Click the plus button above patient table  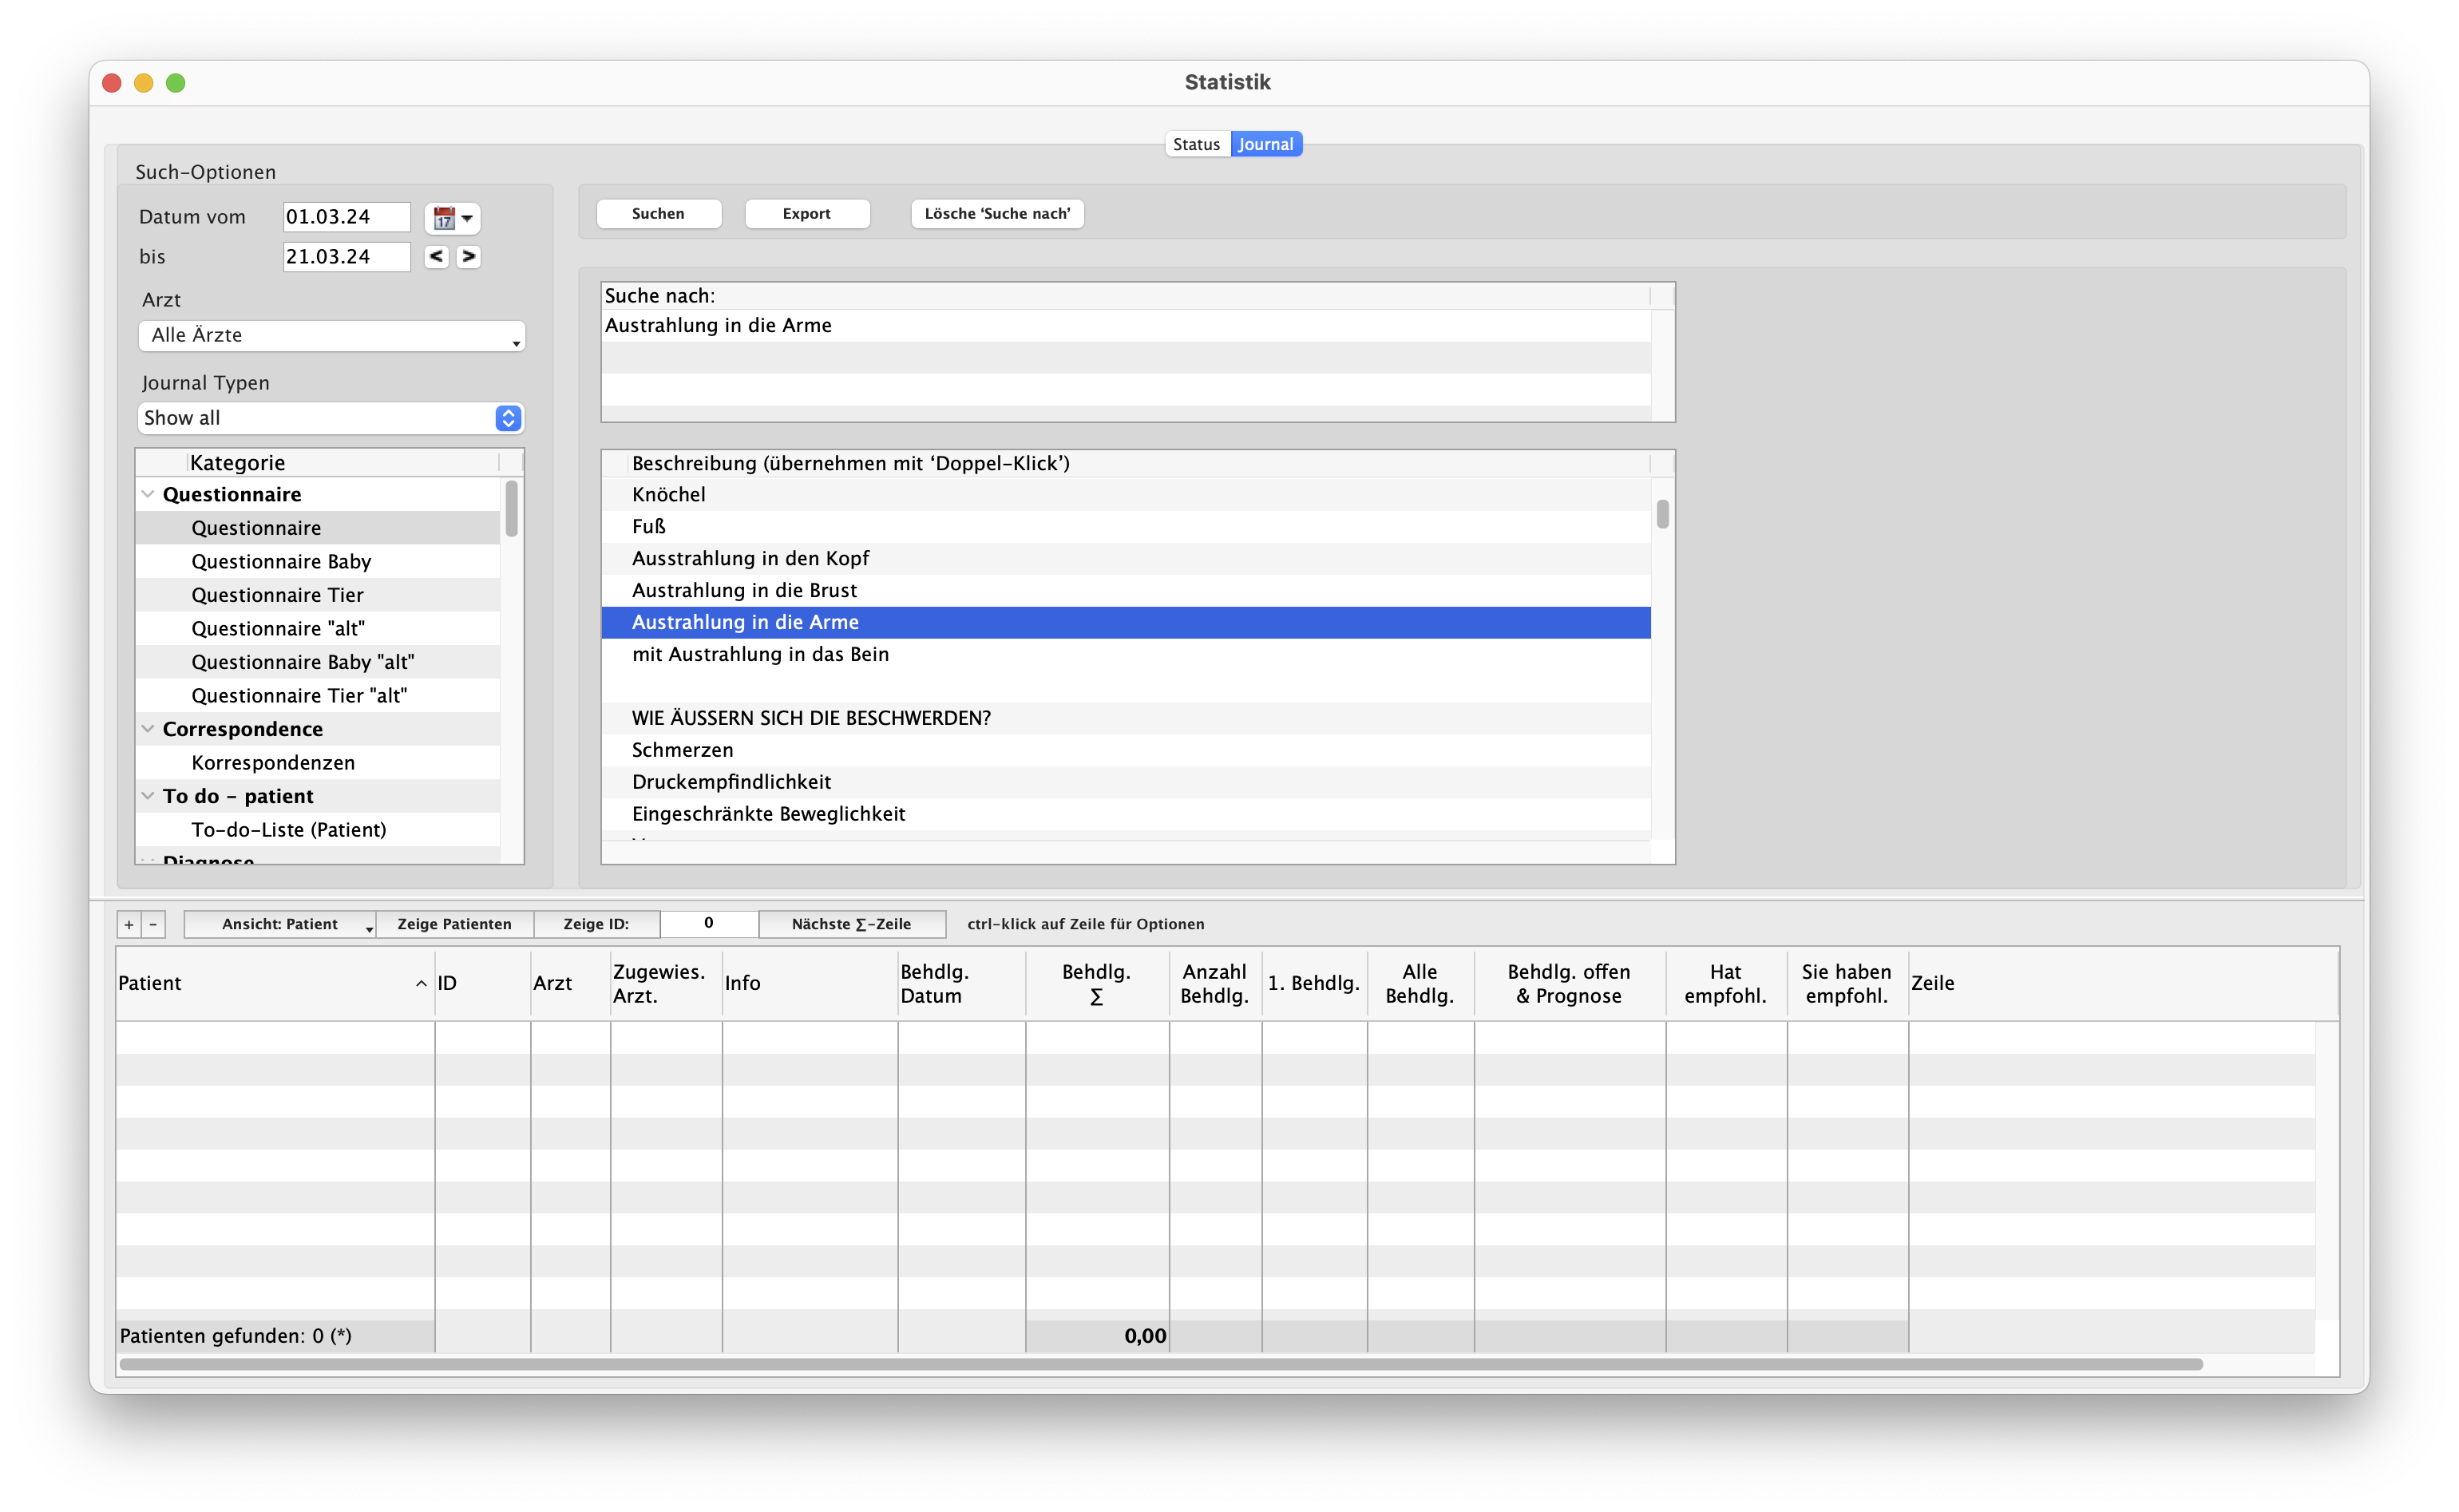[x=129, y=924]
